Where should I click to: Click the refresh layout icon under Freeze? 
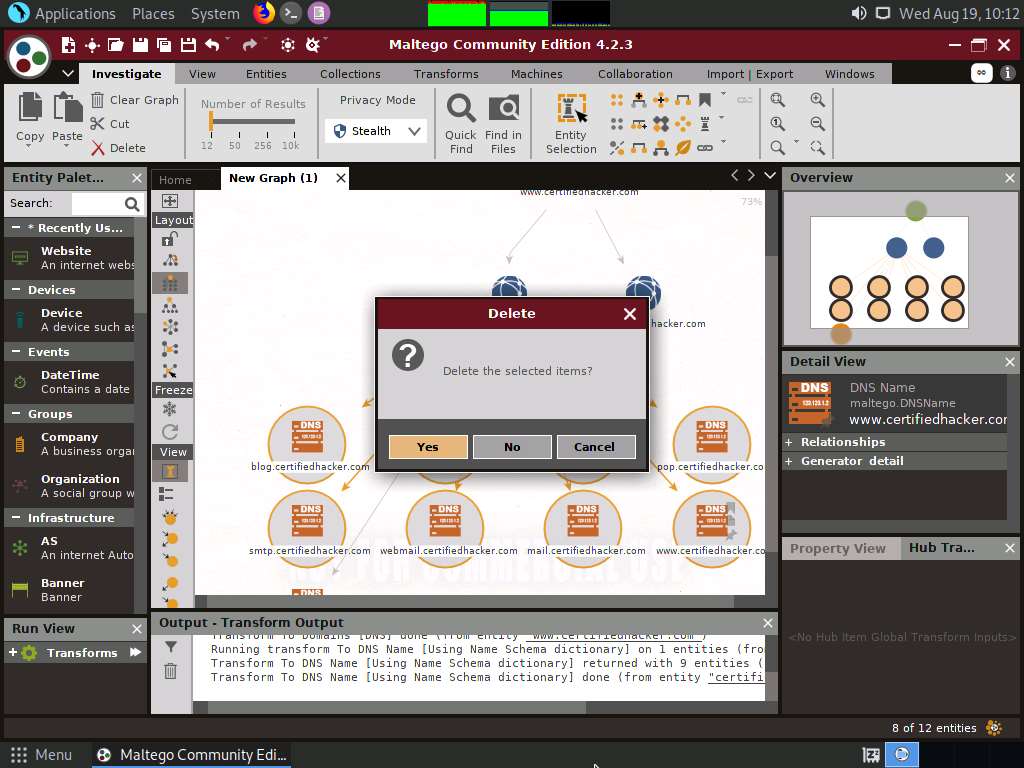170,432
